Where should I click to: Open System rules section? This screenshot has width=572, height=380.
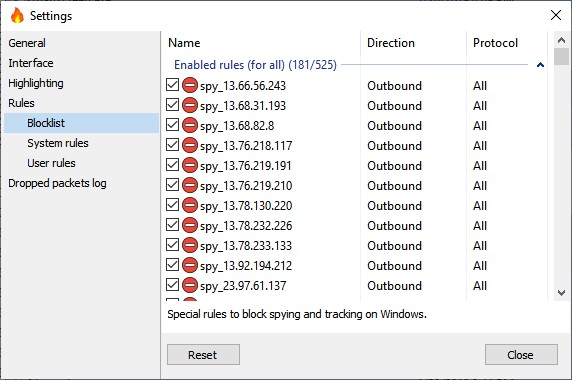58,143
